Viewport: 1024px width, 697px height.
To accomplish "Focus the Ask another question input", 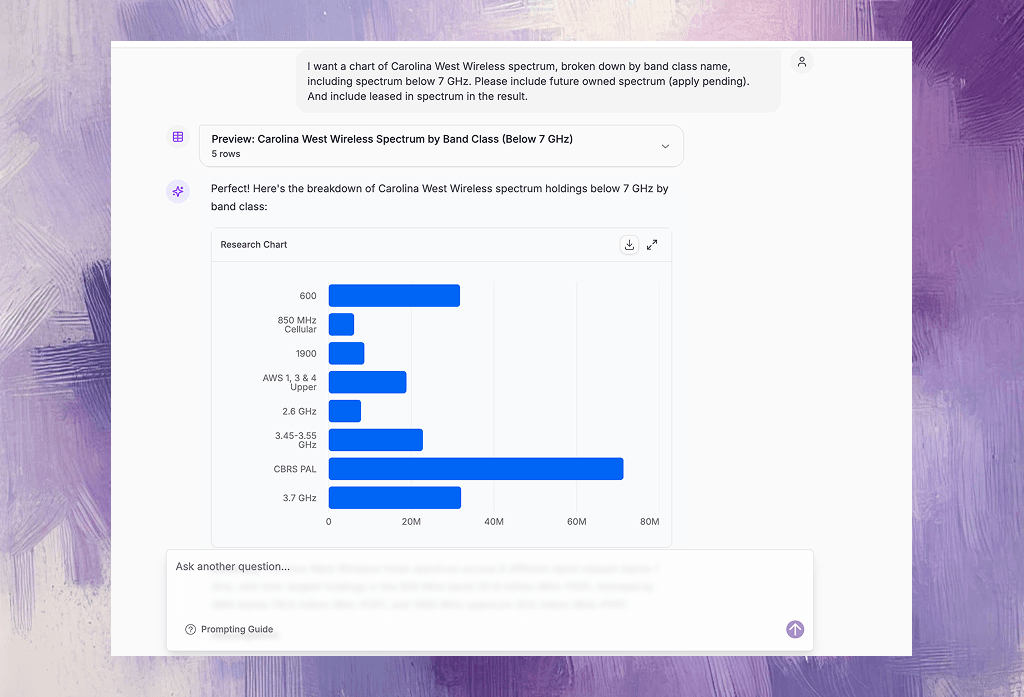I will 480,567.
